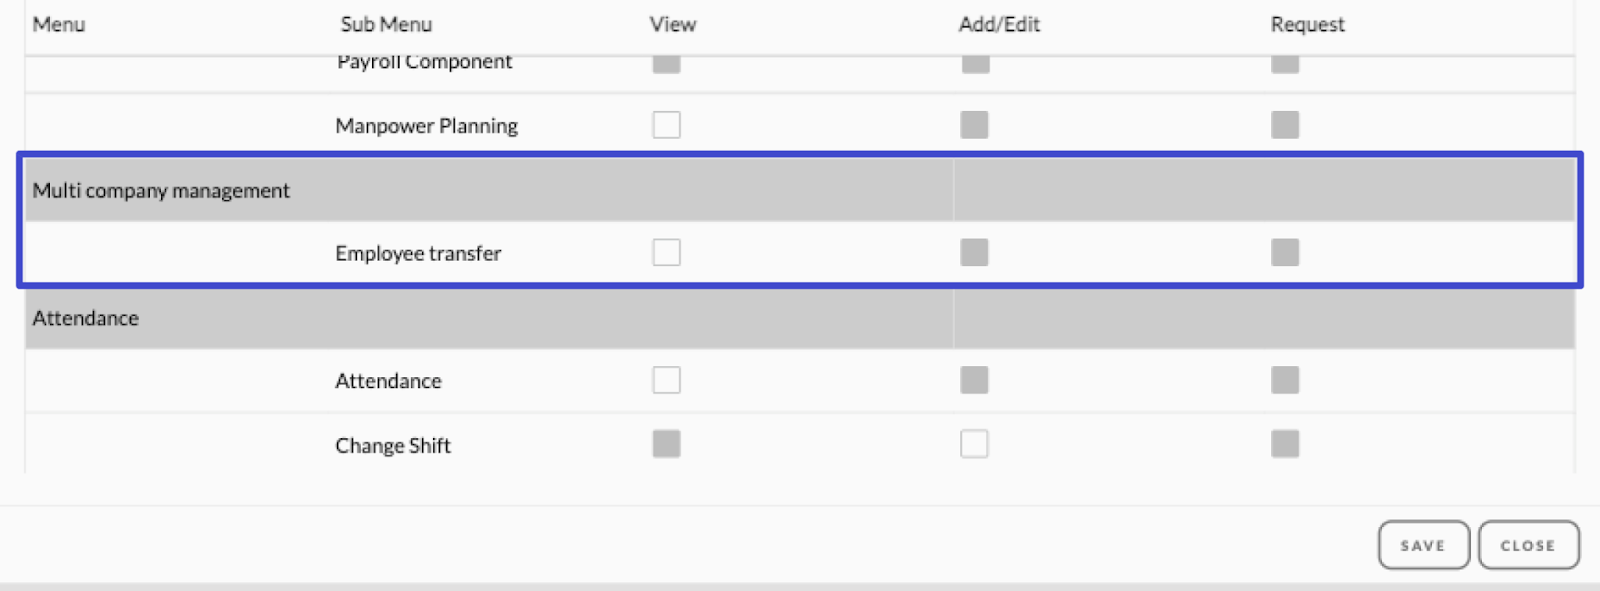The height and width of the screenshot is (591, 1600).
Task: Click the Sub Menu column header
Action: [x=386, y=24]
